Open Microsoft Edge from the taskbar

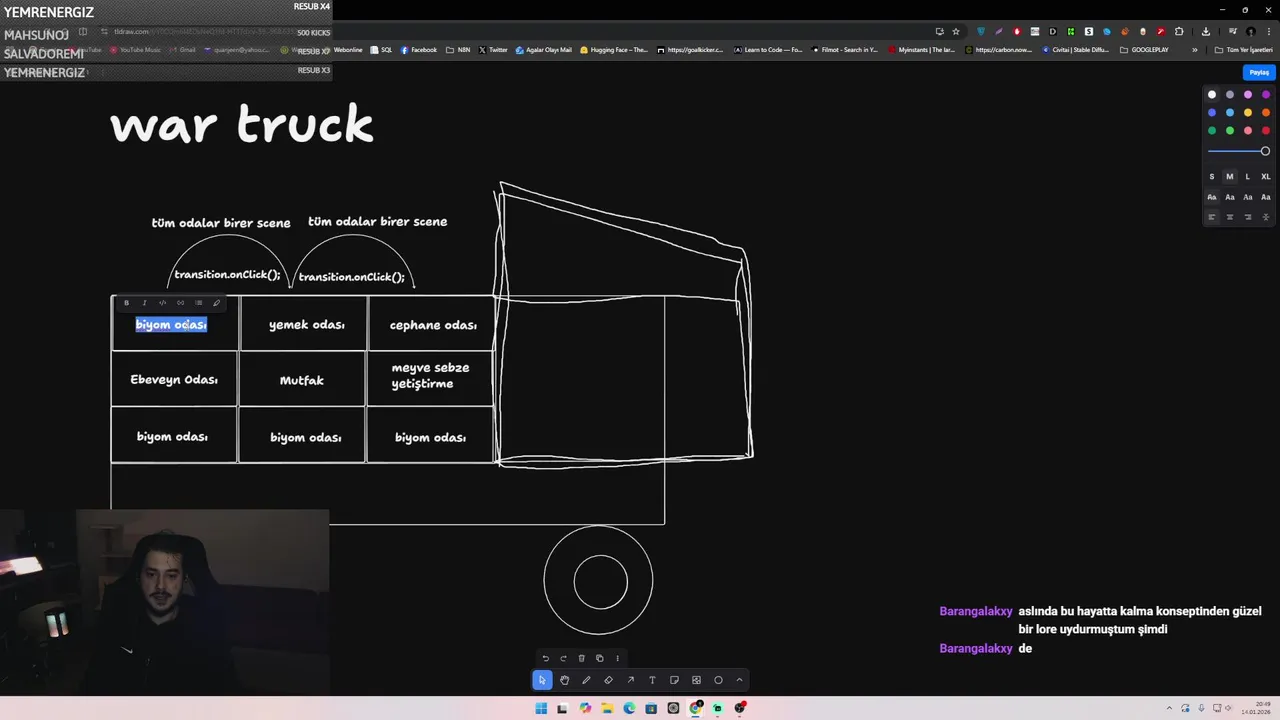629,708
